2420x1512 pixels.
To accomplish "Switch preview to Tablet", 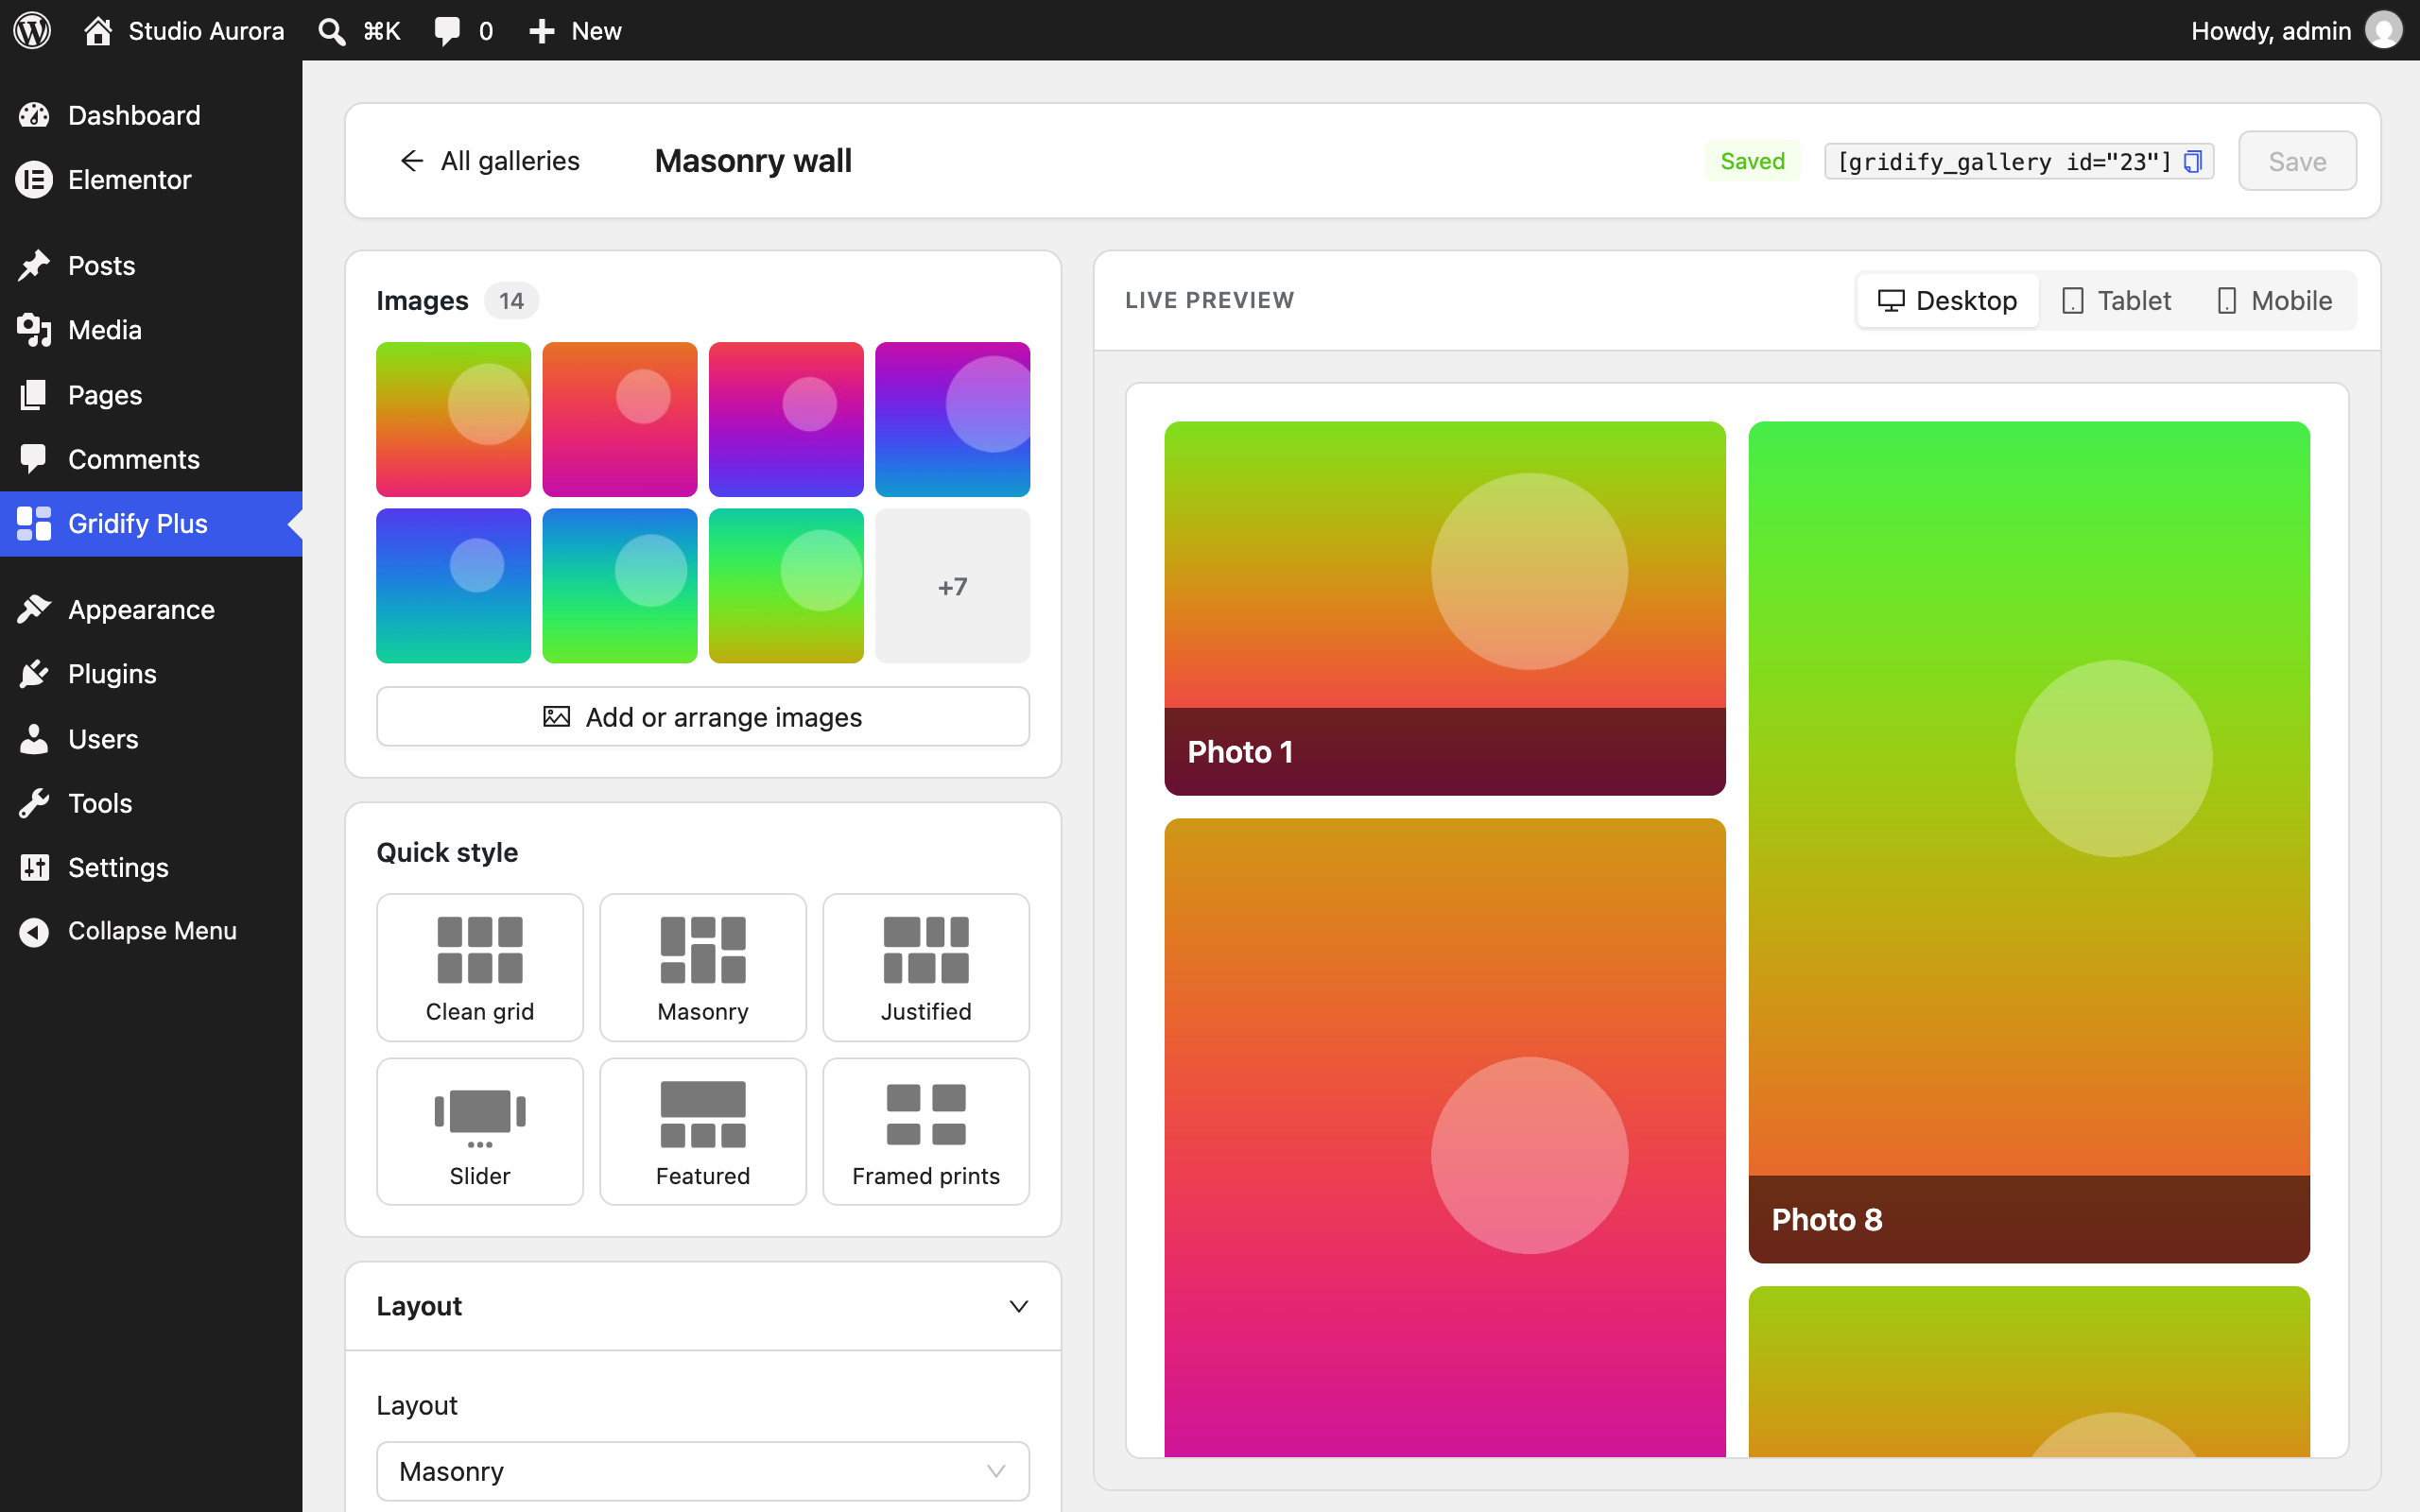I will point(2117,300).
